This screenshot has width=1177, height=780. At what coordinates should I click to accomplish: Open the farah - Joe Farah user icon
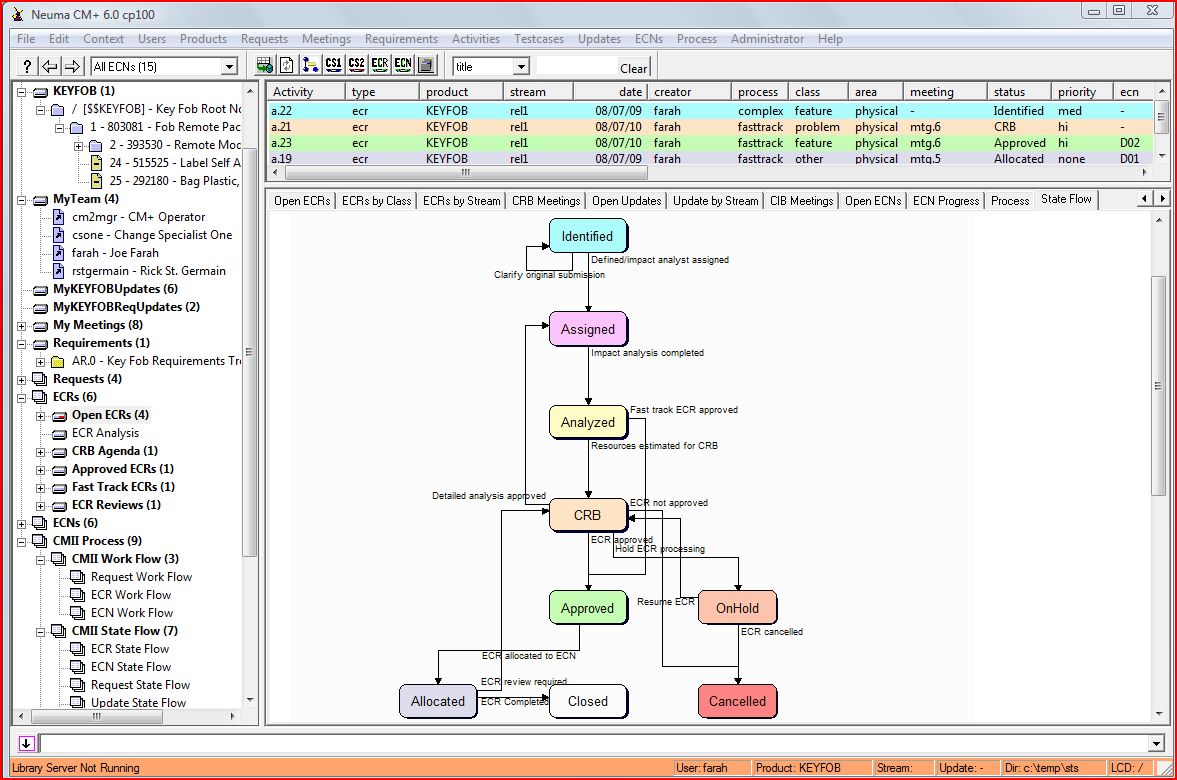click(59, 253)
